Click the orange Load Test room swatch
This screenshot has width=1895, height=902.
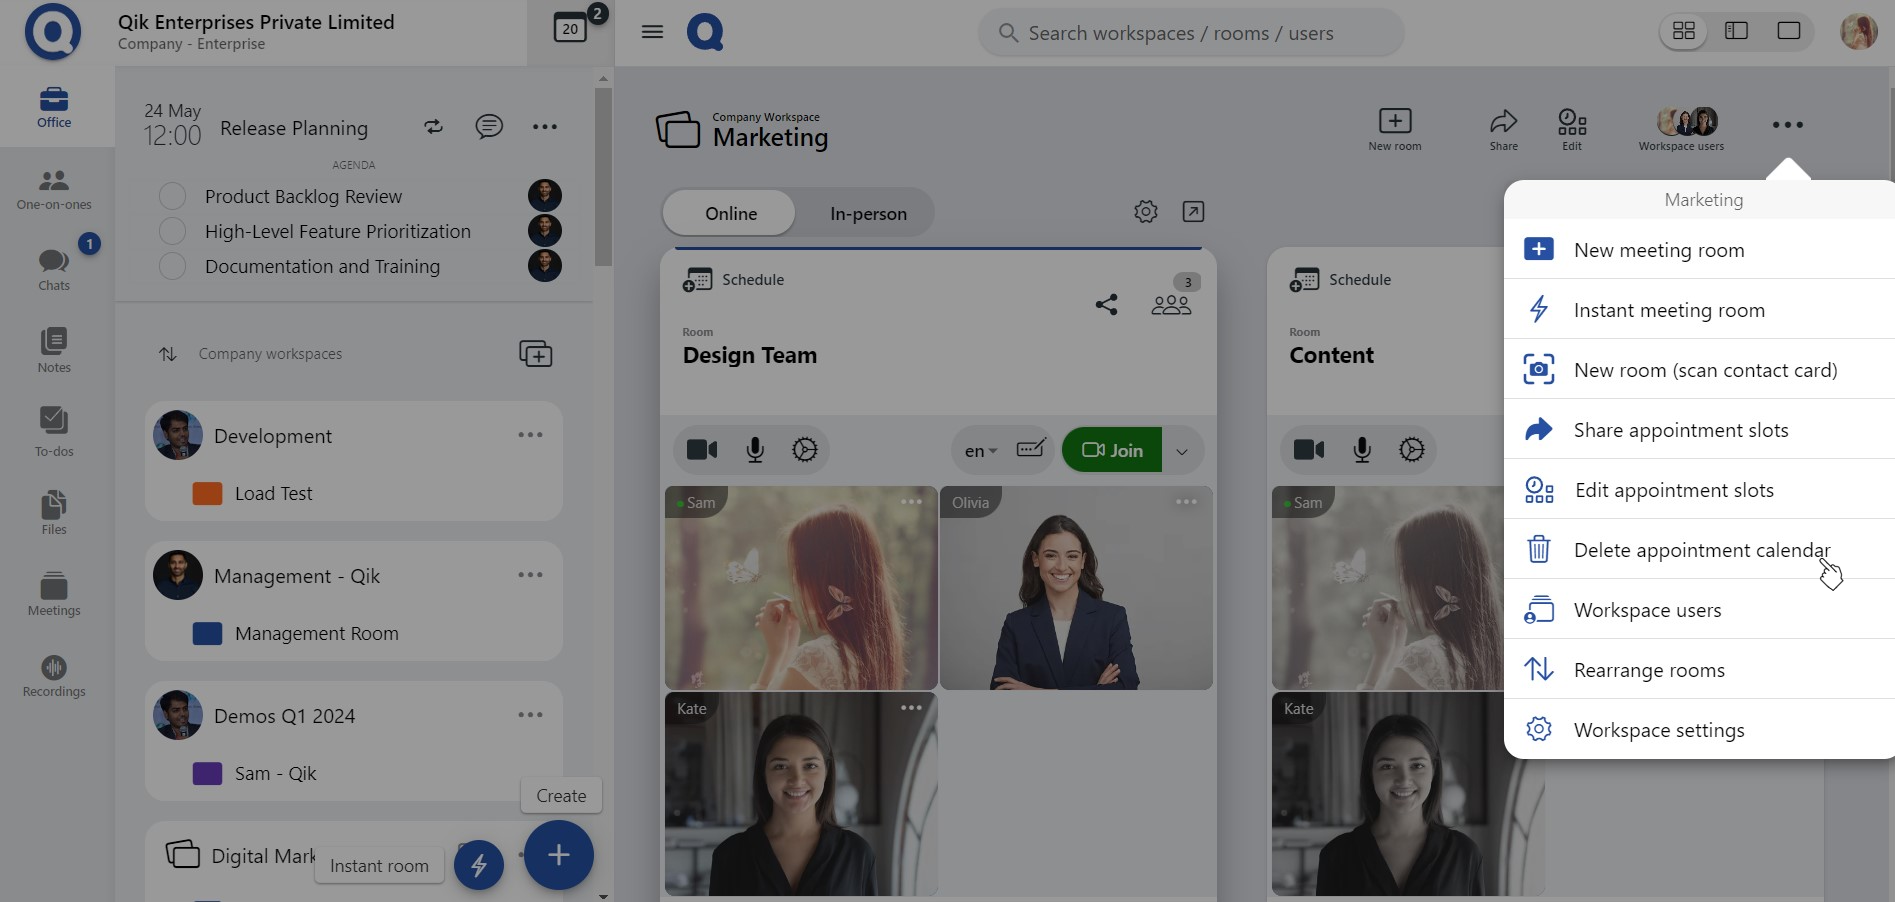click(207, 493)
